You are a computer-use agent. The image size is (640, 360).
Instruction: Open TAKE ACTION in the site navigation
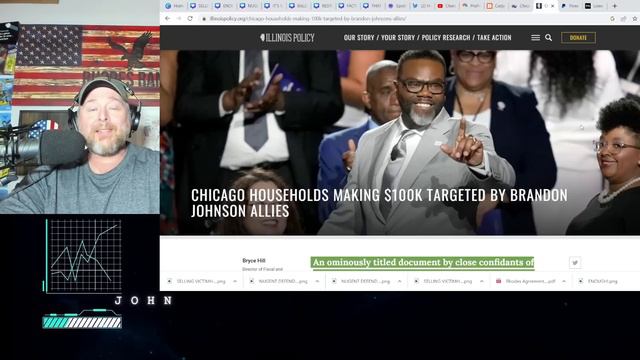494,38
